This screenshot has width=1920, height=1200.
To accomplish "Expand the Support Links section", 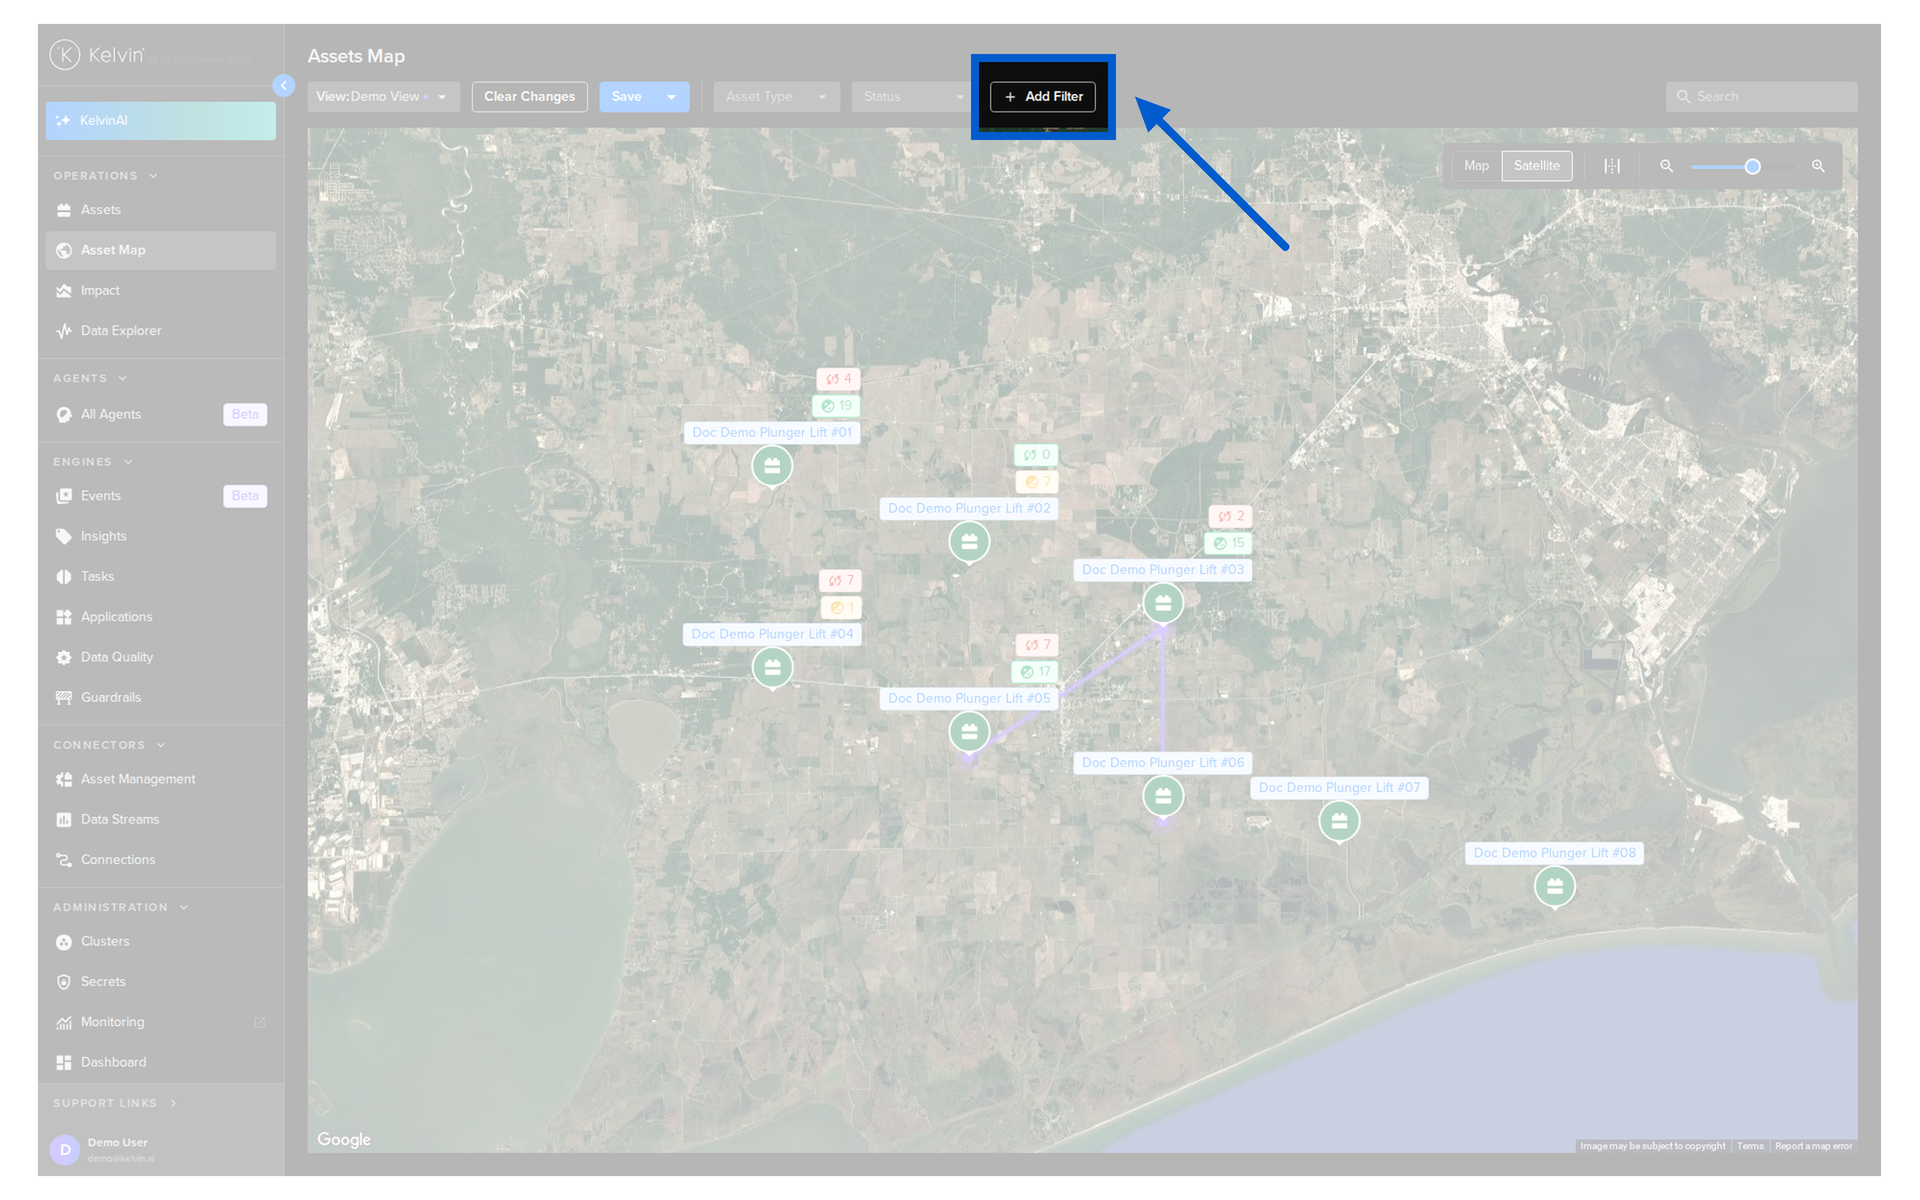I will click(x=173, y=1103).
